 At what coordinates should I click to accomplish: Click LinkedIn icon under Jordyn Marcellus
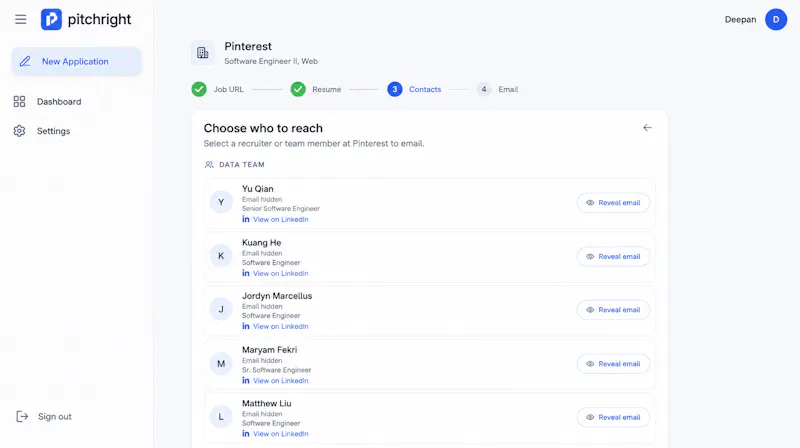pyautogui.click(x=246, y=326)
